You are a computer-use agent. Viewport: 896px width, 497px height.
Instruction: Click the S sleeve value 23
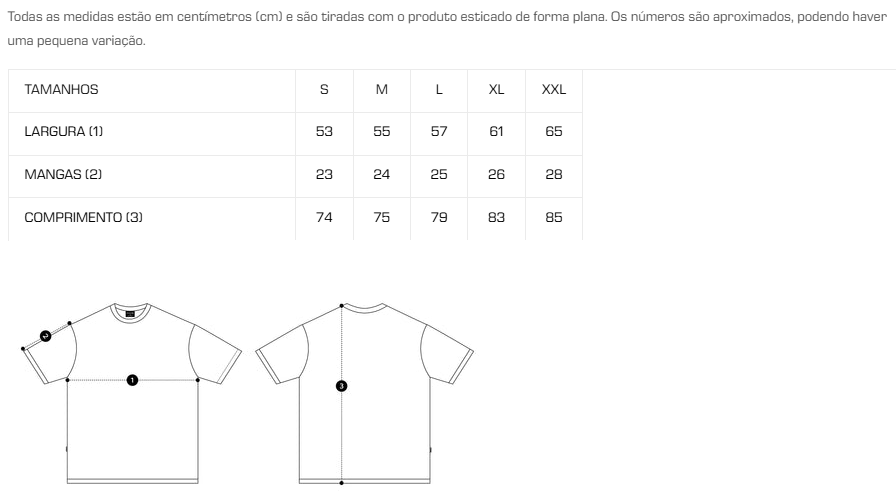click(324, 174)
